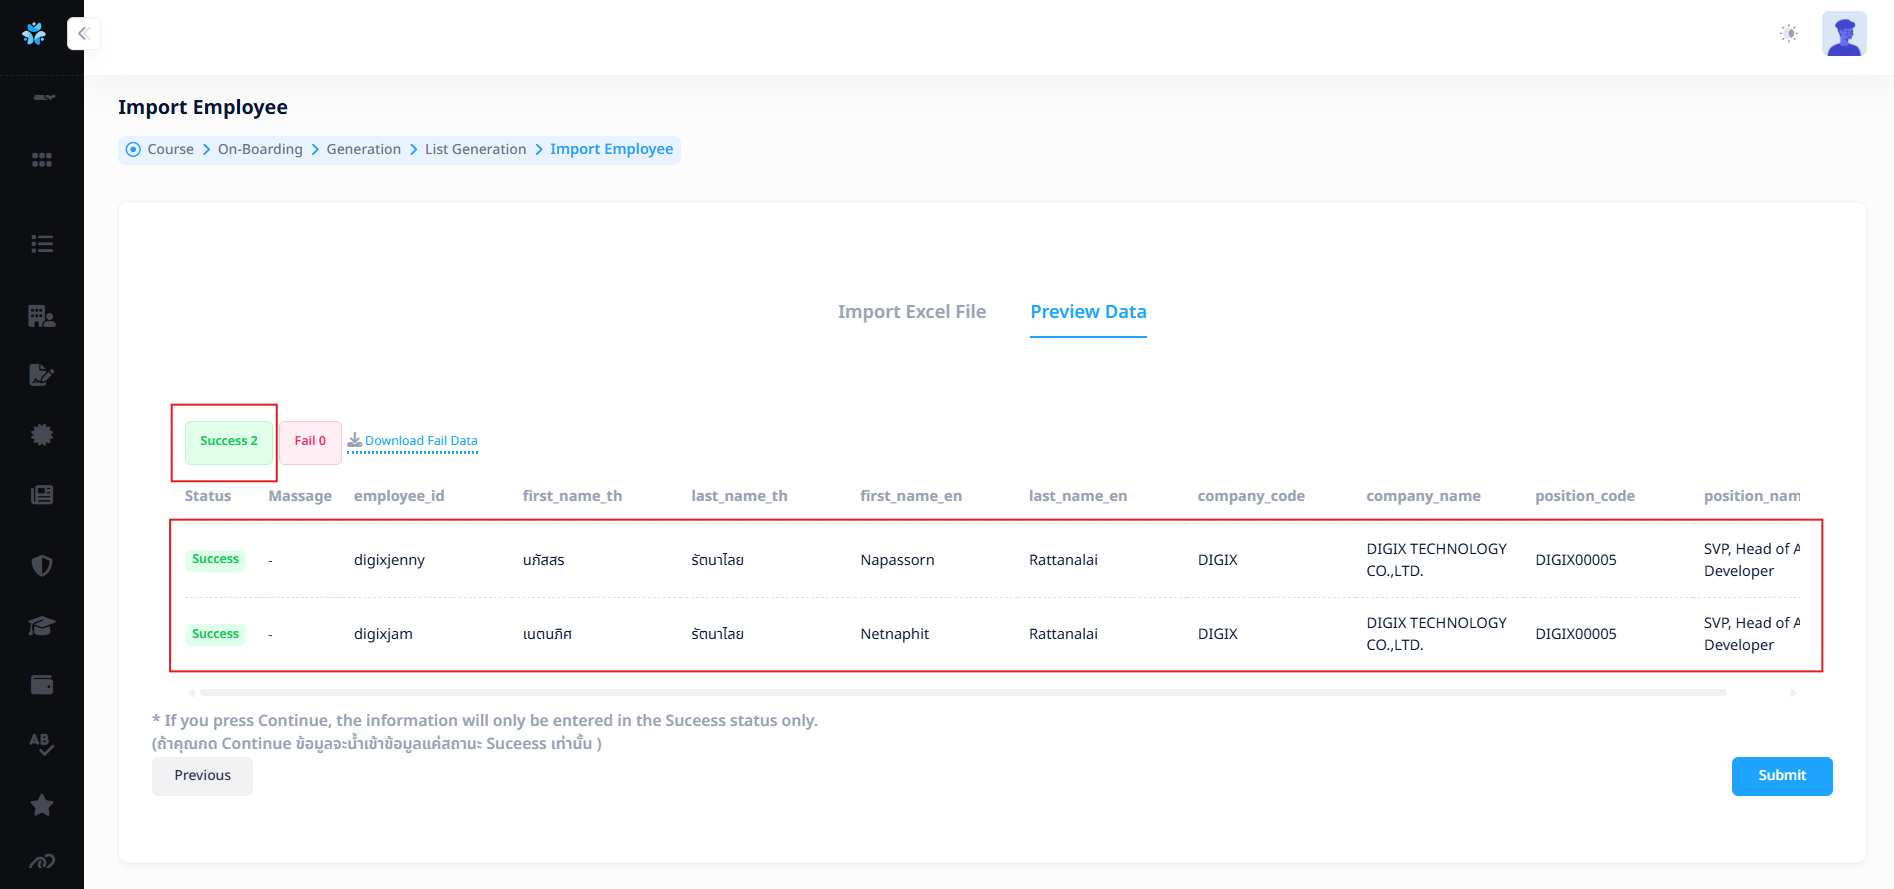Open the user avatar profile menu
The height and width of the screenshot is (889, 1894).
coord(1844,34)
